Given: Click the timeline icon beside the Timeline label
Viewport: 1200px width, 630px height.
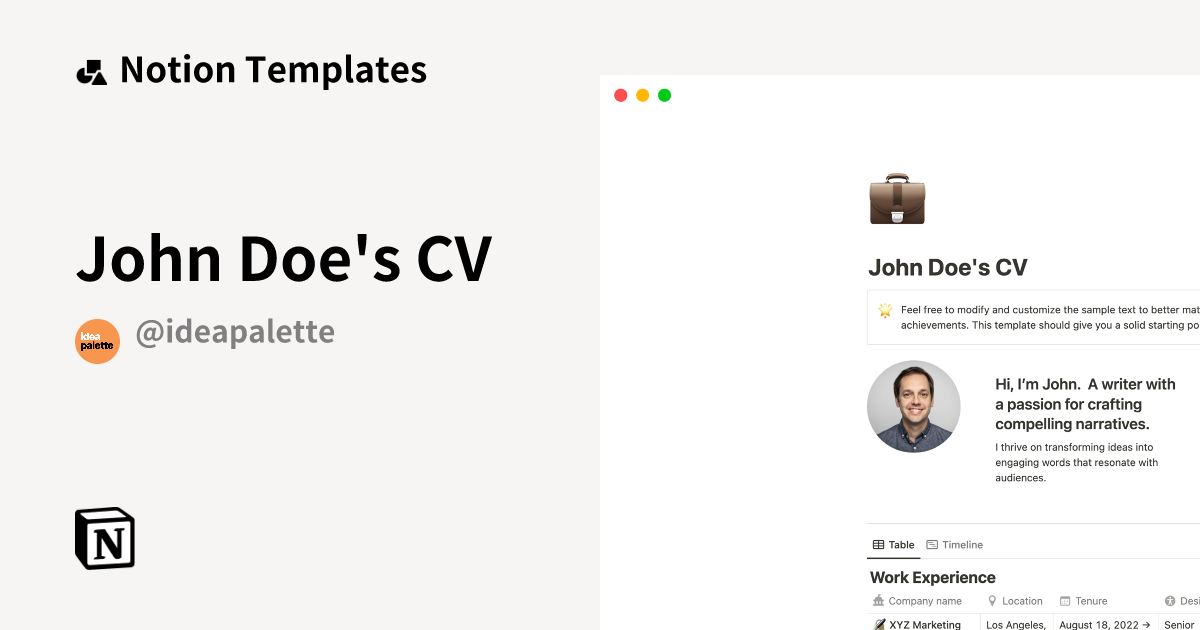Looking at the screenshot, I should coord(932,544).
